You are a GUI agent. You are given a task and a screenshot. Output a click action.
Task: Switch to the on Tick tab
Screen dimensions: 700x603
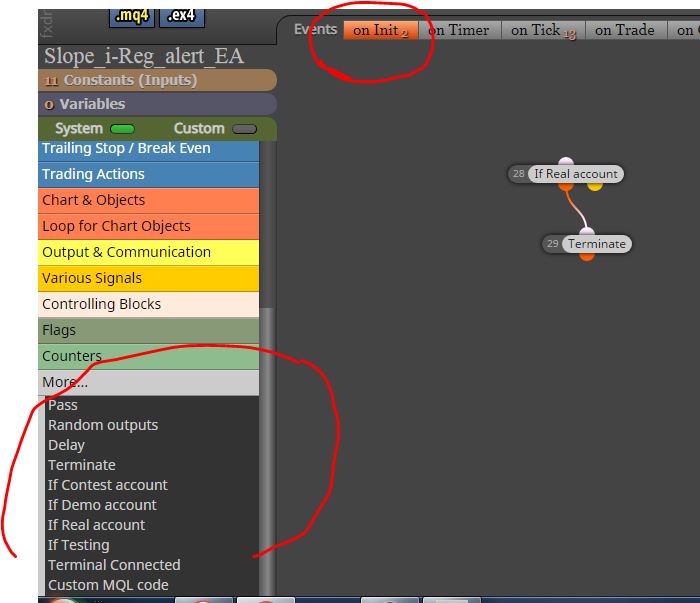(x=543, y=30)
